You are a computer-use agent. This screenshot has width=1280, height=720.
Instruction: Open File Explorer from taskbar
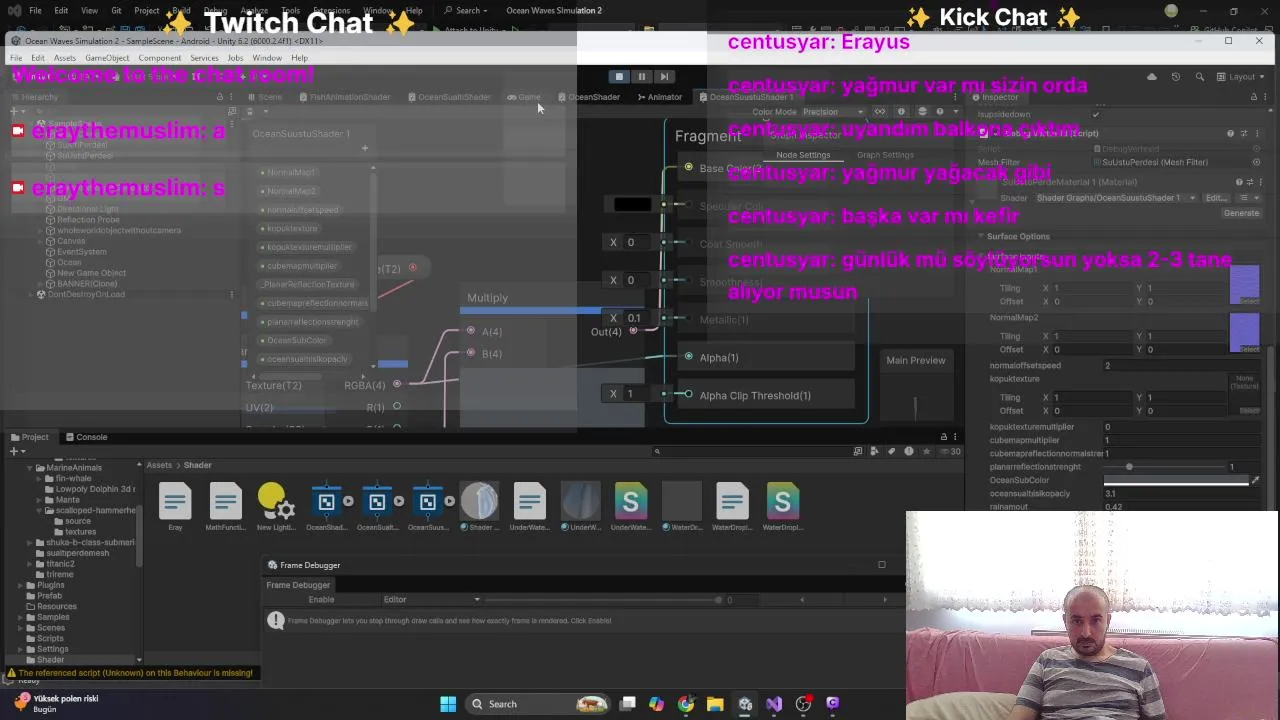[x=715, y=704]
